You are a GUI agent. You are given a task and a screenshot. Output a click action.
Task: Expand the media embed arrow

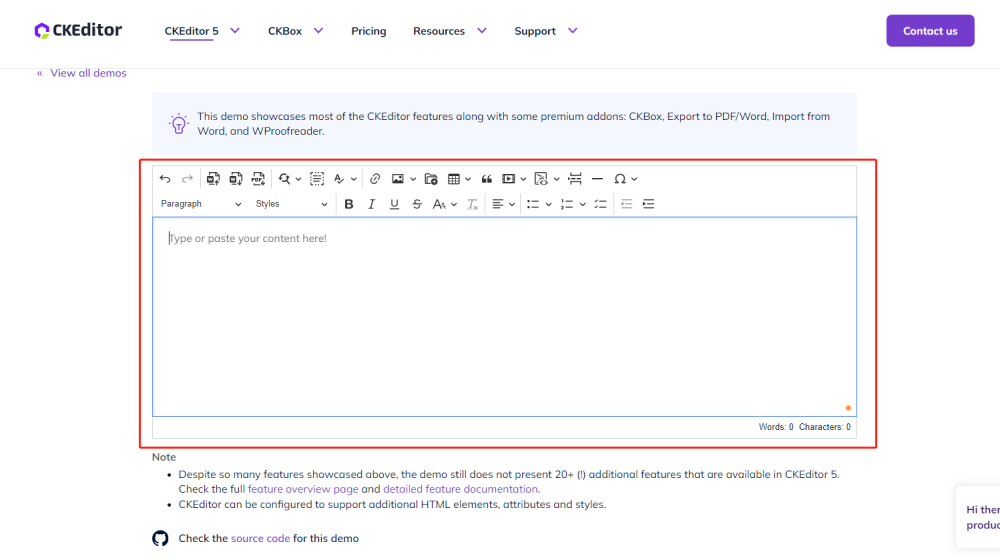point(523,179)
